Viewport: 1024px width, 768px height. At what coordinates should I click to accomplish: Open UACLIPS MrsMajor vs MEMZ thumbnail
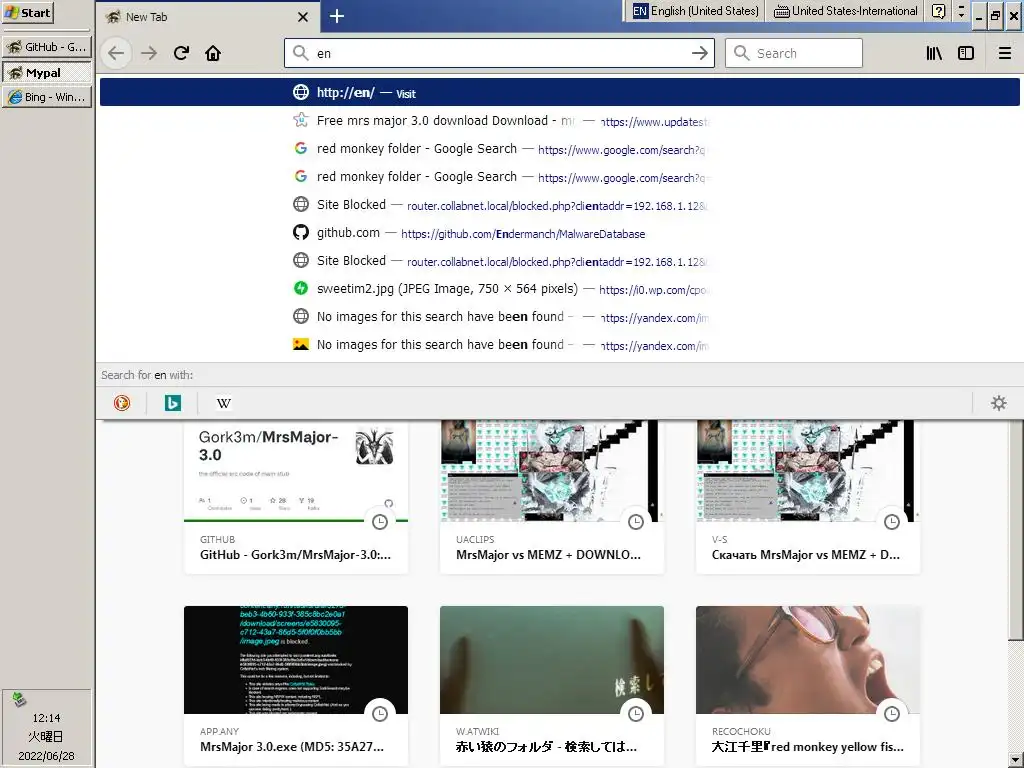tap(552, 471)
